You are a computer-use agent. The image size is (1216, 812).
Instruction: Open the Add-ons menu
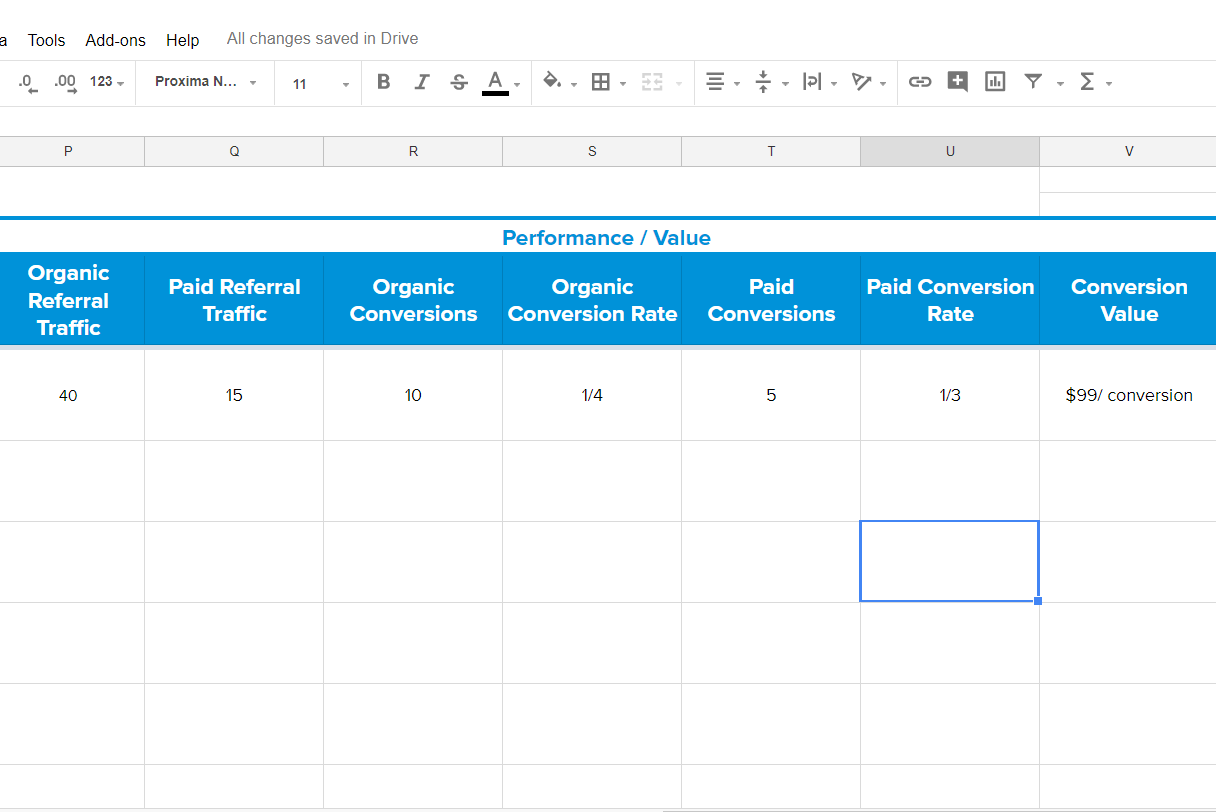[116, 40]
